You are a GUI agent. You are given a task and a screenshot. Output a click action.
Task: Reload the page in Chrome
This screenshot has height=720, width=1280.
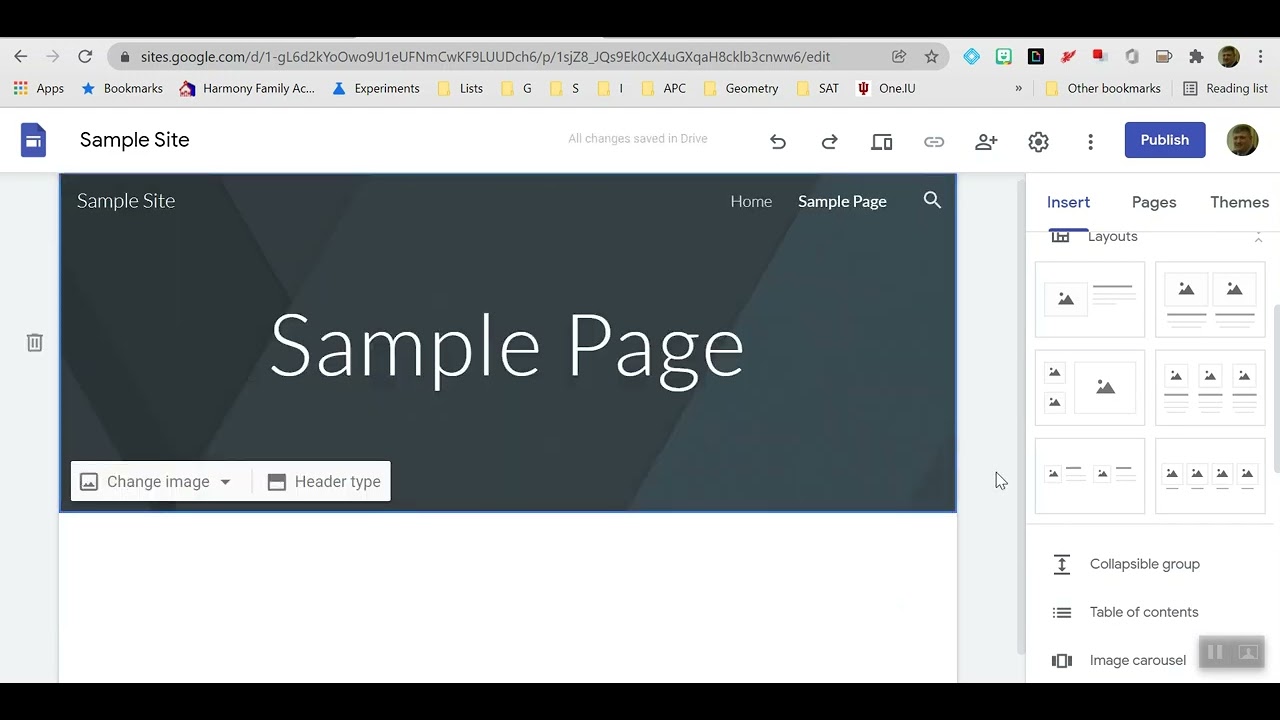tap(85, 57)
